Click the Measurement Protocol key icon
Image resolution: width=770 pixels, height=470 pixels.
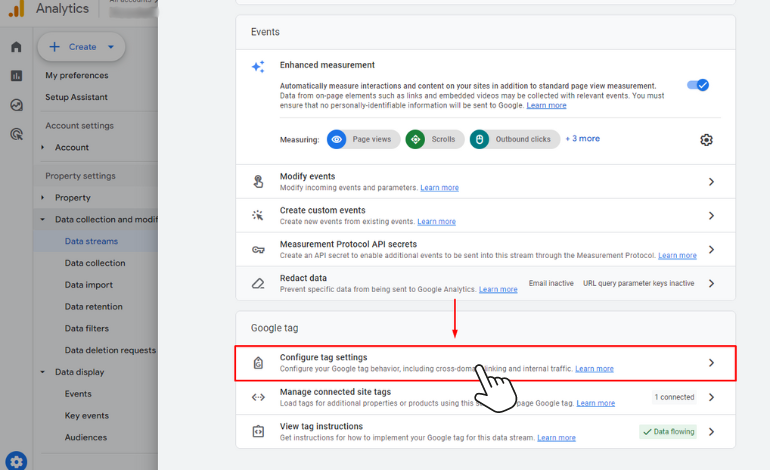[258, 249]
